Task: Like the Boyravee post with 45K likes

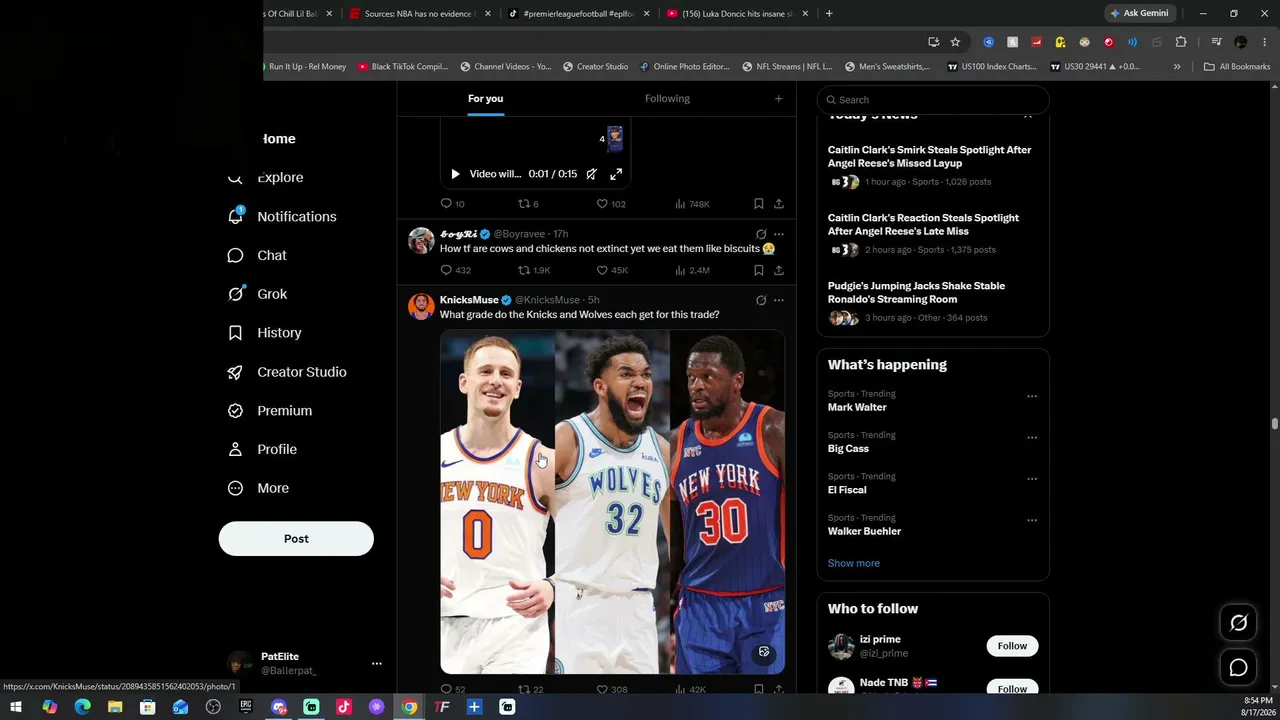Action: pyautogui.click(x=612, y=270)
